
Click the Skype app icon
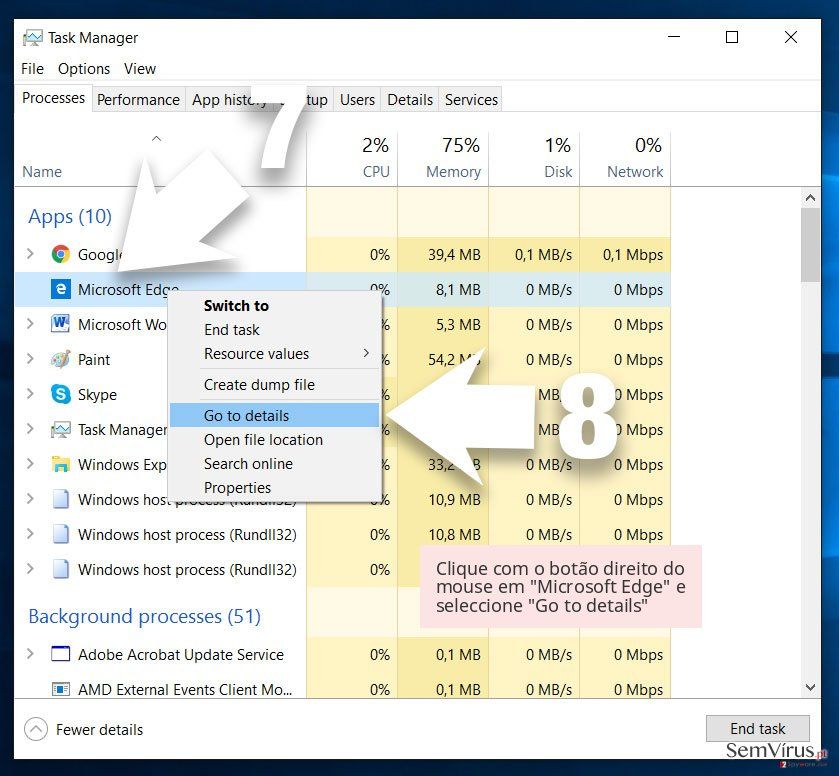pyautogui.click(x=60, y=394)
